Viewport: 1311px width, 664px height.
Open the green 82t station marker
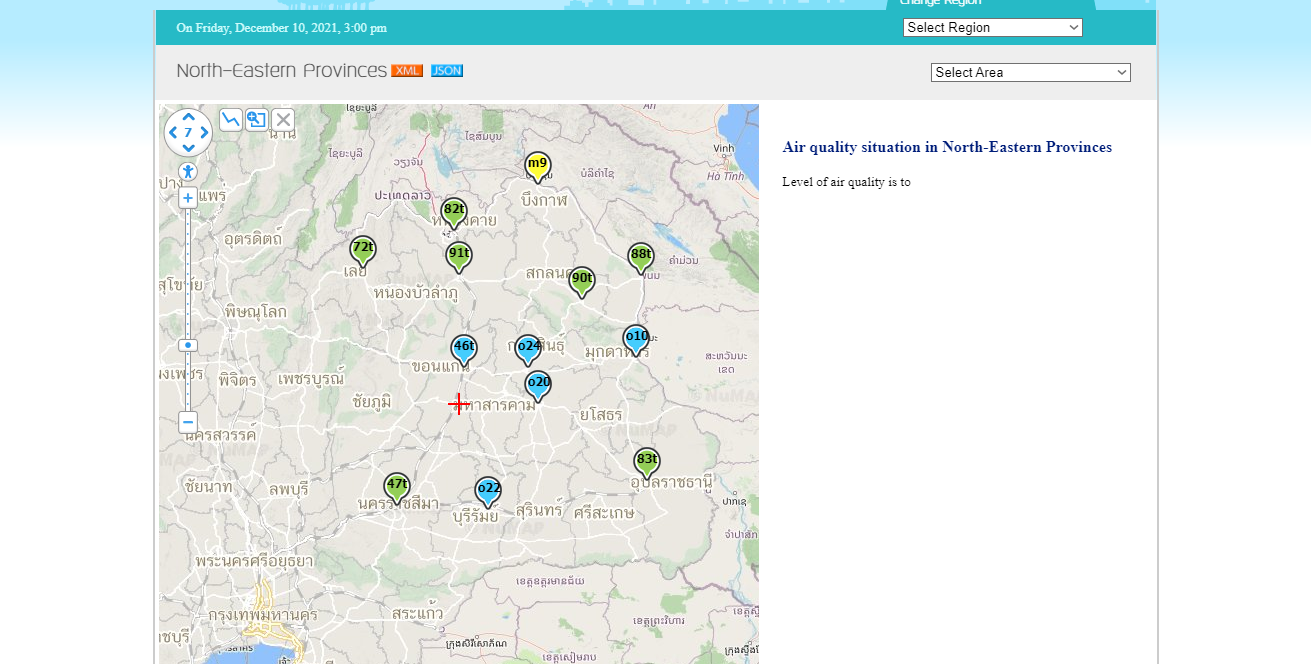(454, 214)
